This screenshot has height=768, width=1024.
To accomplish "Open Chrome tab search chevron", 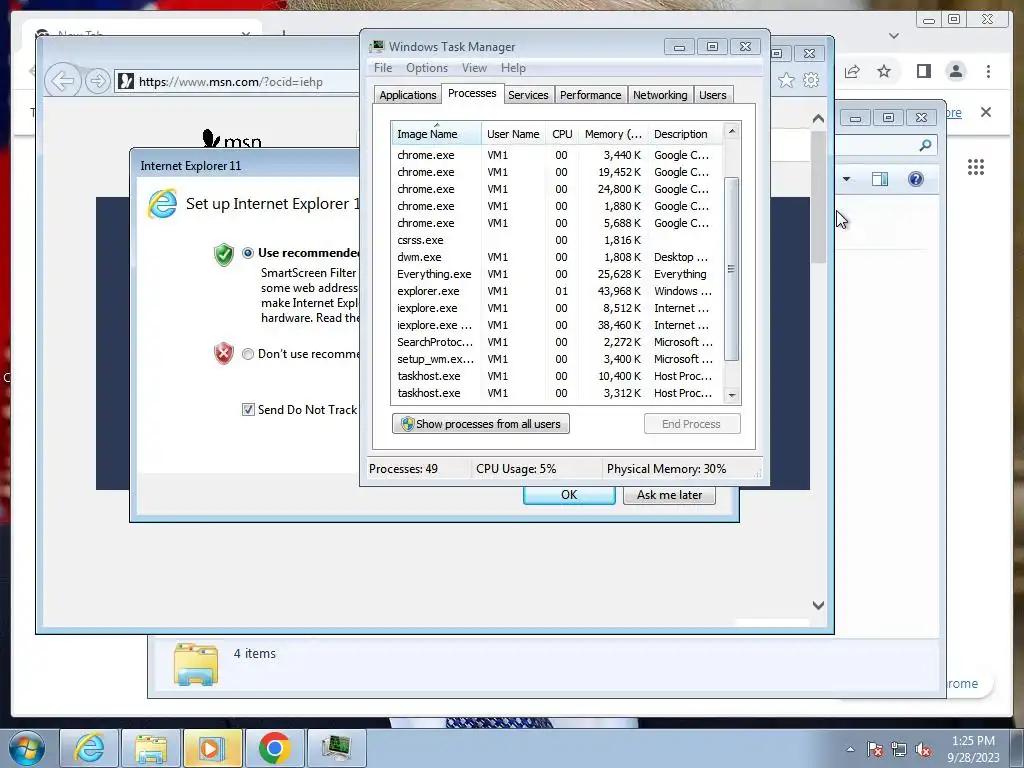I will pos(894,36).
